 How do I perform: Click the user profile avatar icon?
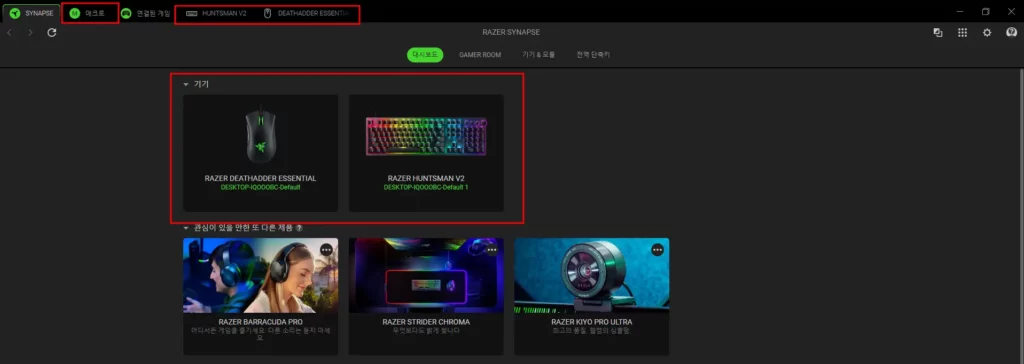tap(1012, 32)
